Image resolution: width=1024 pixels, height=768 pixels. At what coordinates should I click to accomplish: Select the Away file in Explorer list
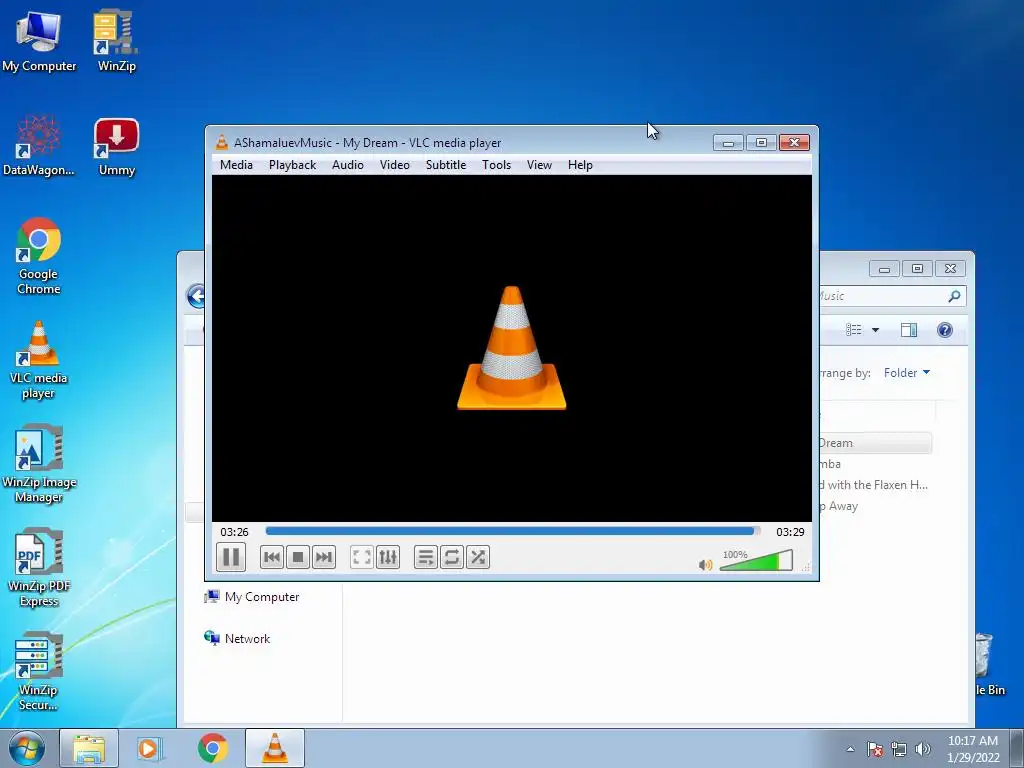point(839,506)
